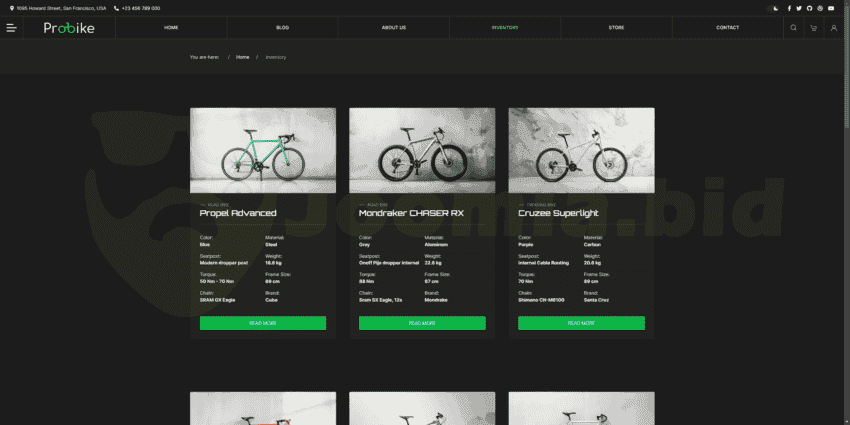The image size is (850, 425).
Task: Open the About Us menu item
Action: [x=394, y=28]
